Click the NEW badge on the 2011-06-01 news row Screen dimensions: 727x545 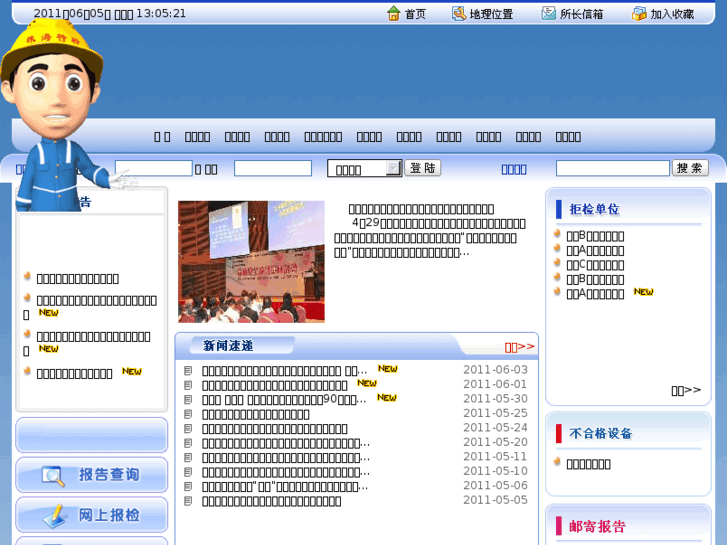pyautogui.click(x=367, y=383)
